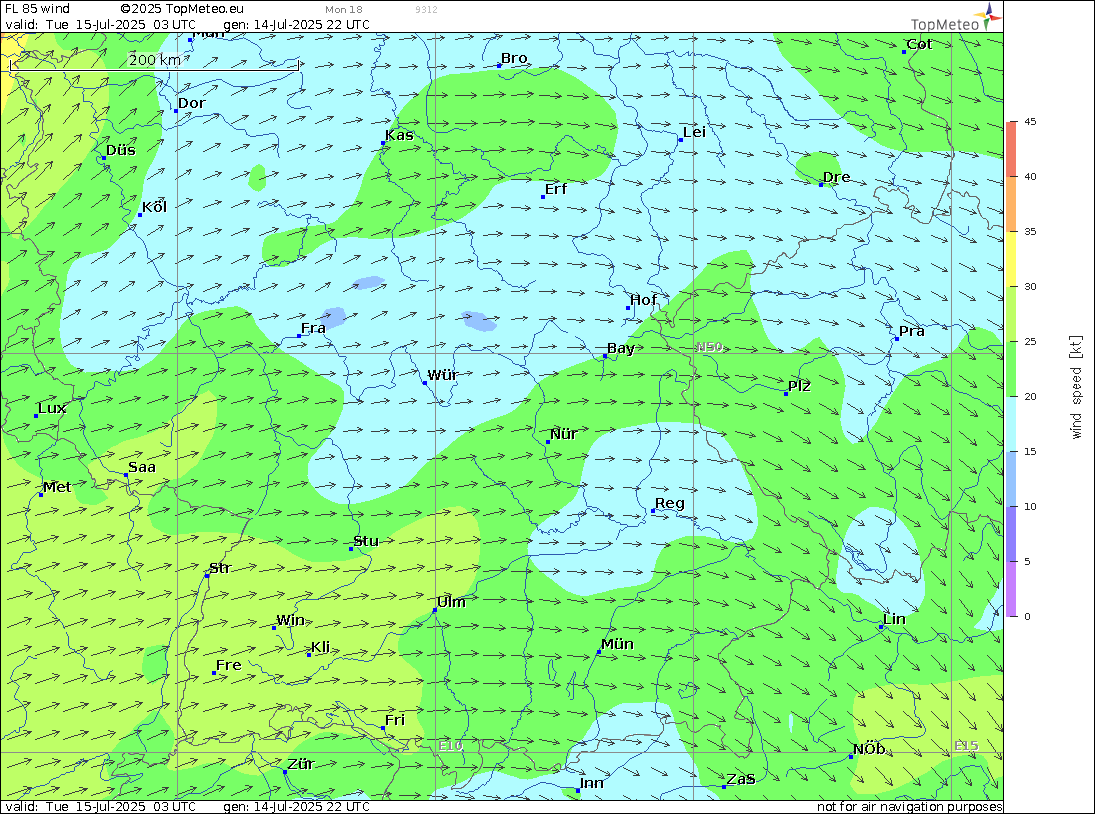Click the 45 kt red legend color
This screenshot has height=814, width=1095.
[x=1011, y=149]
